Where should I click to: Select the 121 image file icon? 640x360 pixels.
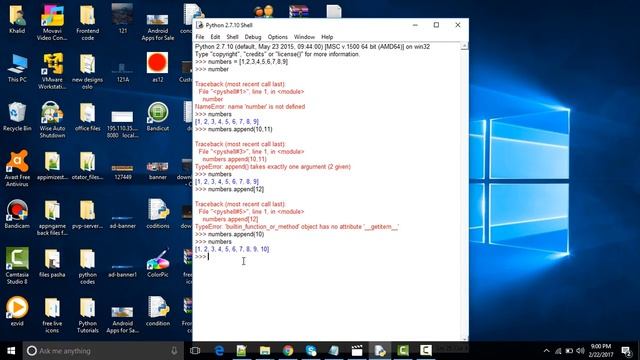(x=122, y=20)
